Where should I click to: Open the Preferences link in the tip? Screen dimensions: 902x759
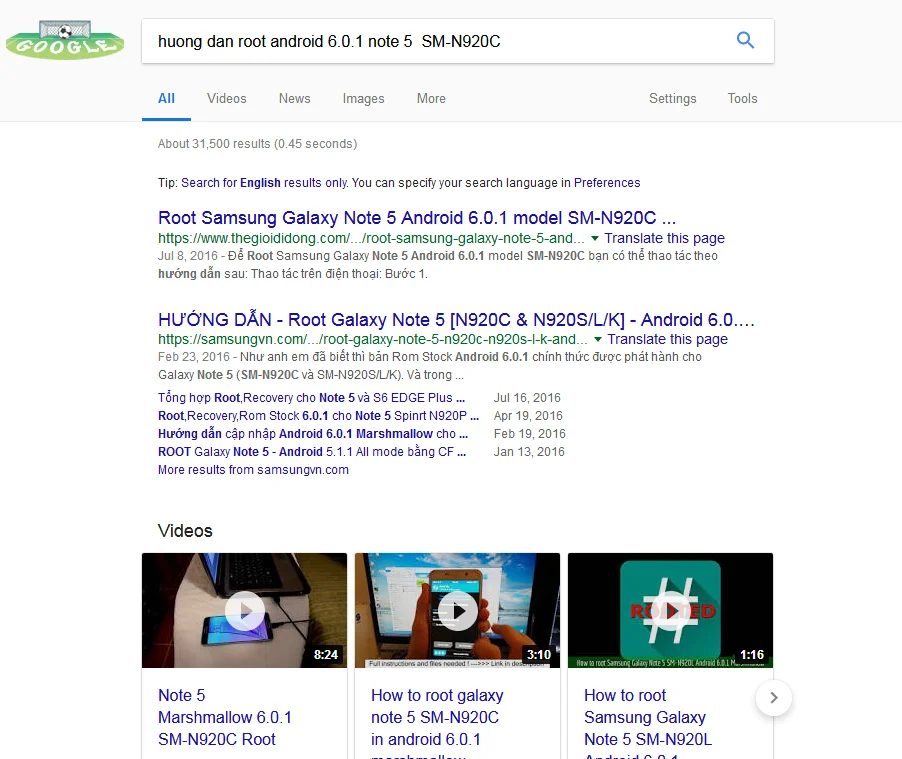click(x=607, y=183)
